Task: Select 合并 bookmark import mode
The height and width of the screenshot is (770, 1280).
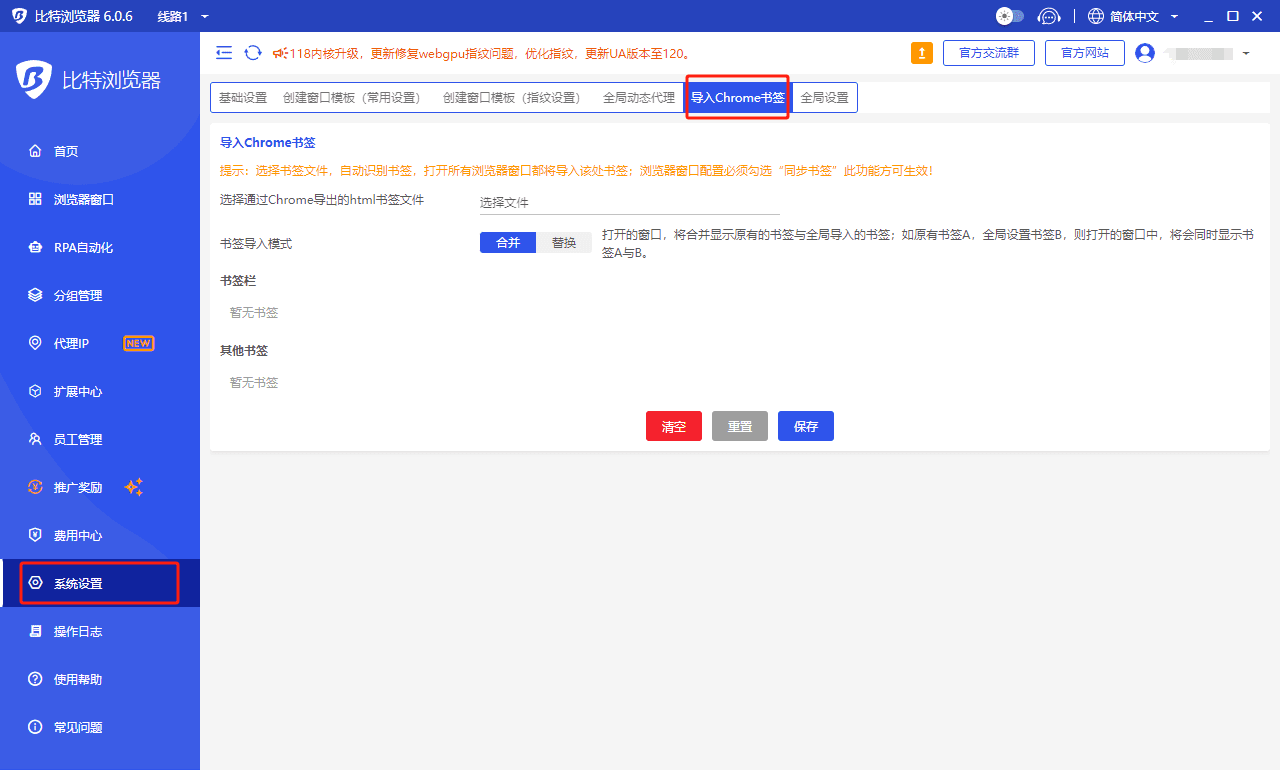Action: [508, 242]
